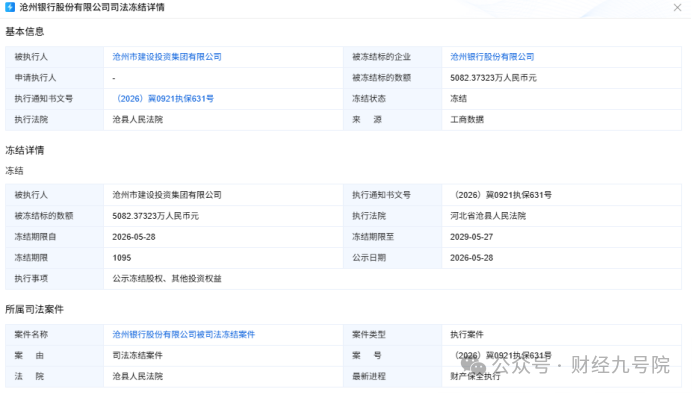Click the 基本信息 section heading
692x393 pixels.
(25, 32)
